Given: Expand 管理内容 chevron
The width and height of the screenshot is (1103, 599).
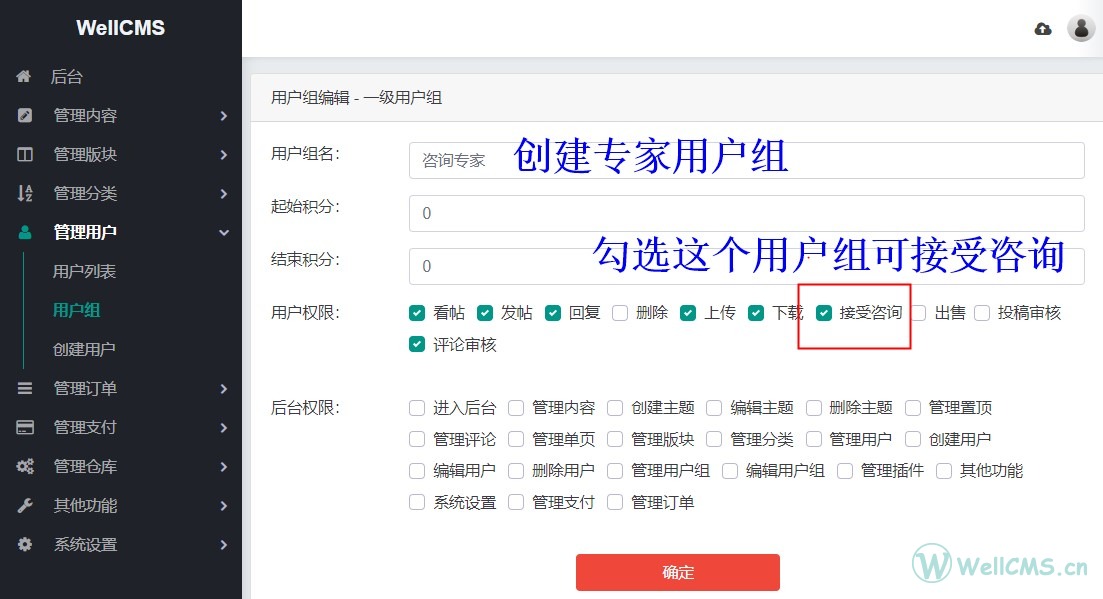Looking at the screenshot, I should [x=224, y=115].
